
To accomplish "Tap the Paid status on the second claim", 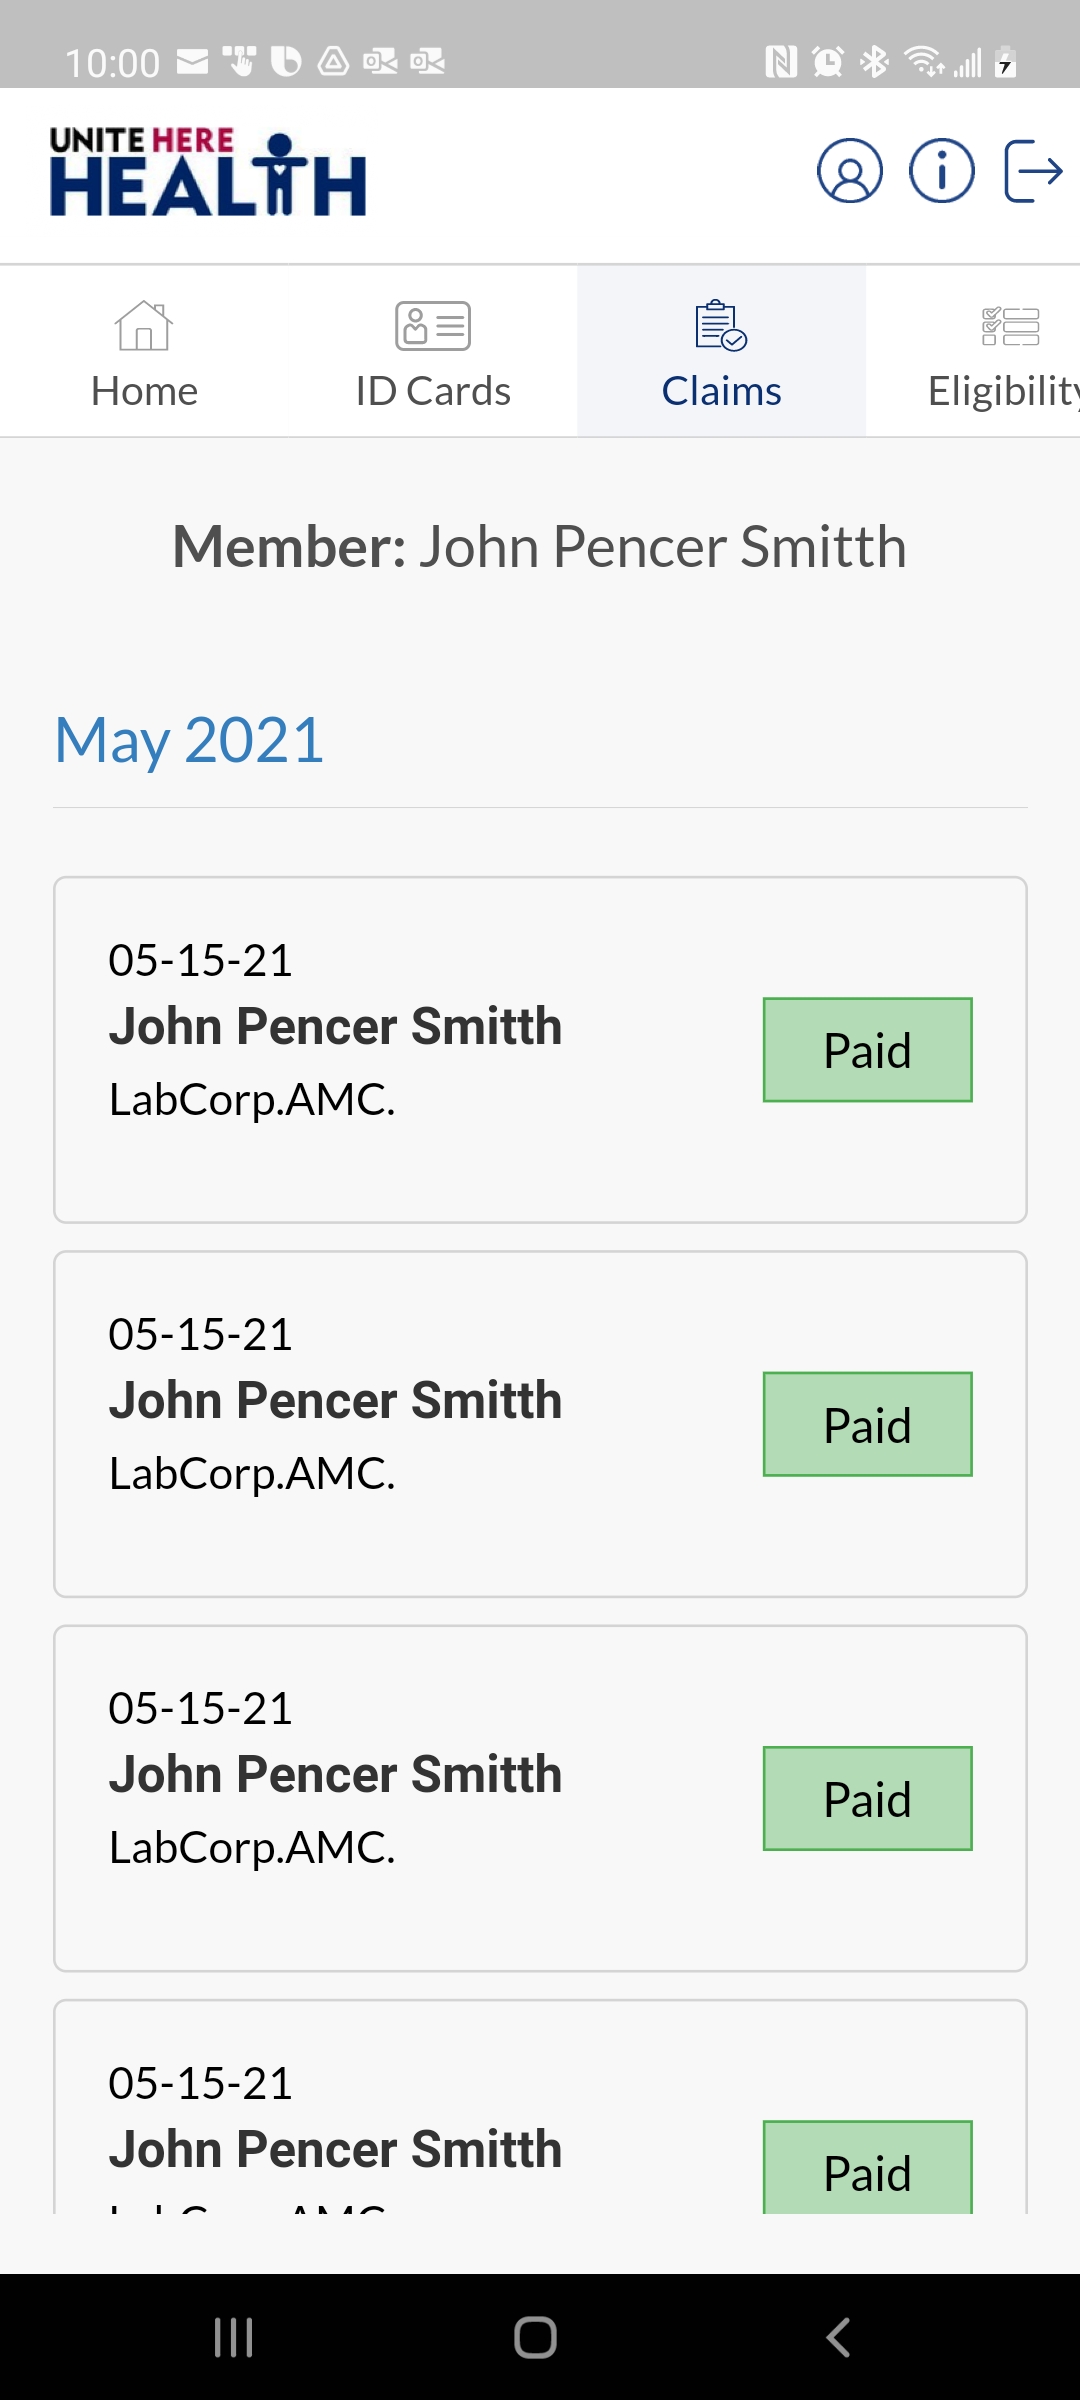I will click(x=867, y=1424).
